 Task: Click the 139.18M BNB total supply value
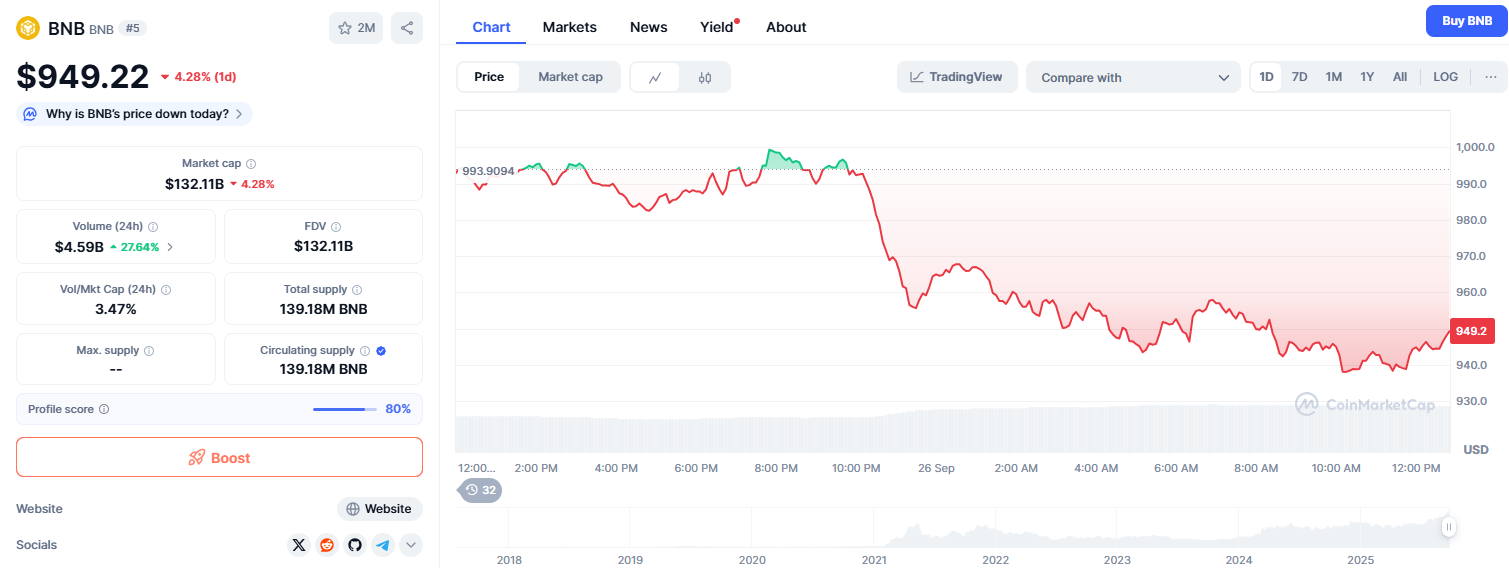click(x=323, y=309)
